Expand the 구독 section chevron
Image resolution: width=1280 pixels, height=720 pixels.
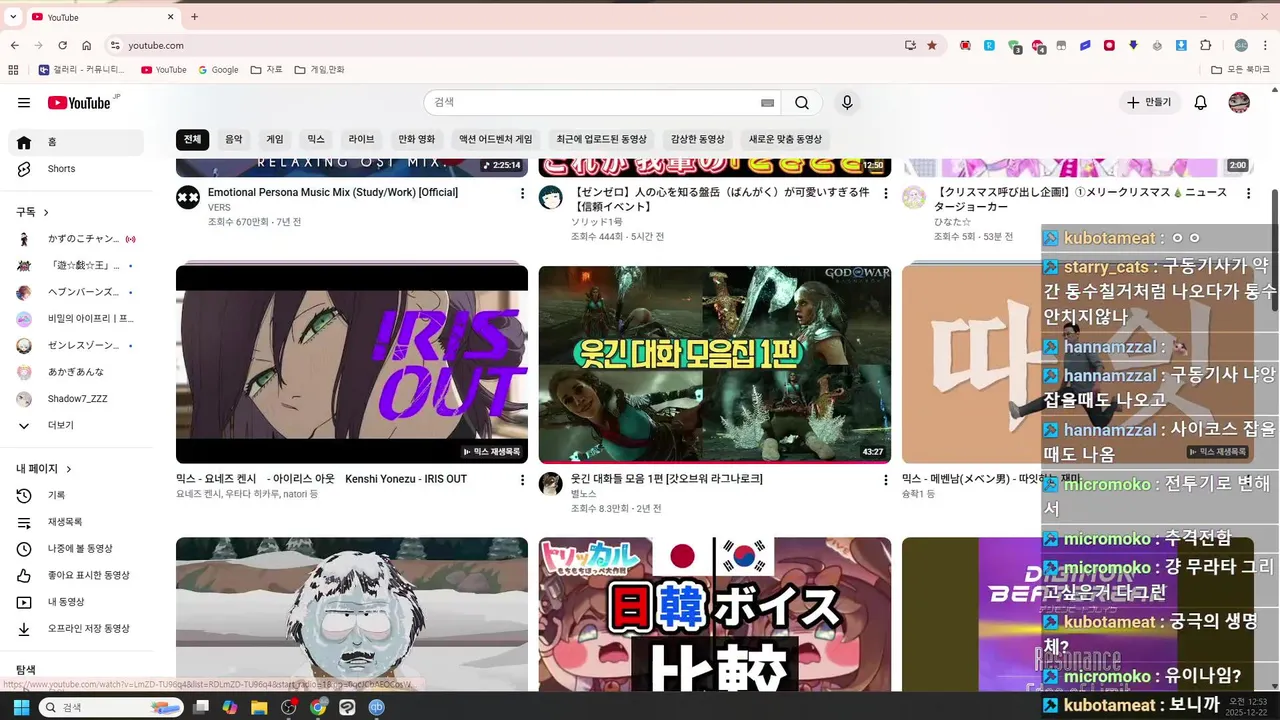pyautogui.click(x=46, y=212)
